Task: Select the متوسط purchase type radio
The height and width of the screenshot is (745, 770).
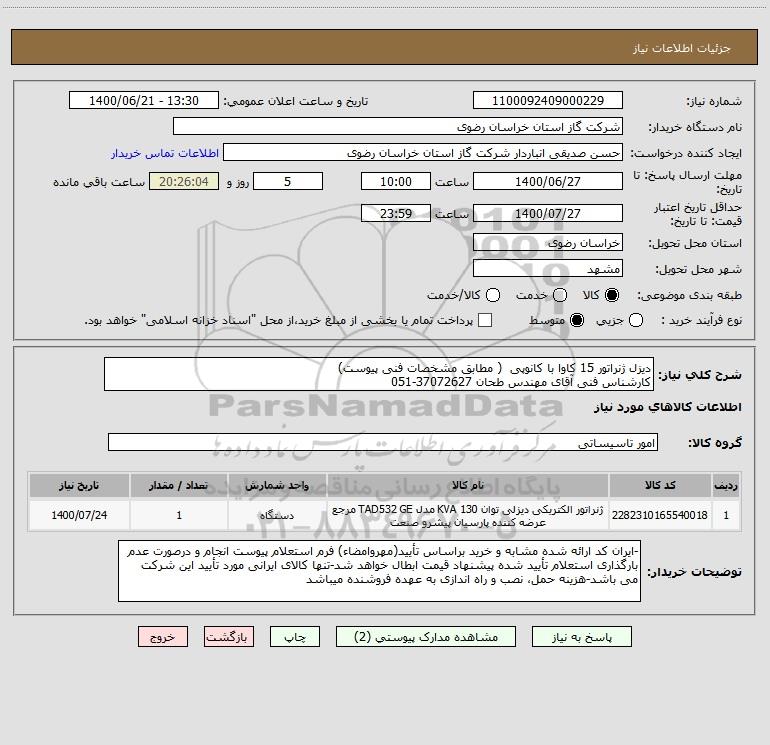Action: tap(577, 320)
